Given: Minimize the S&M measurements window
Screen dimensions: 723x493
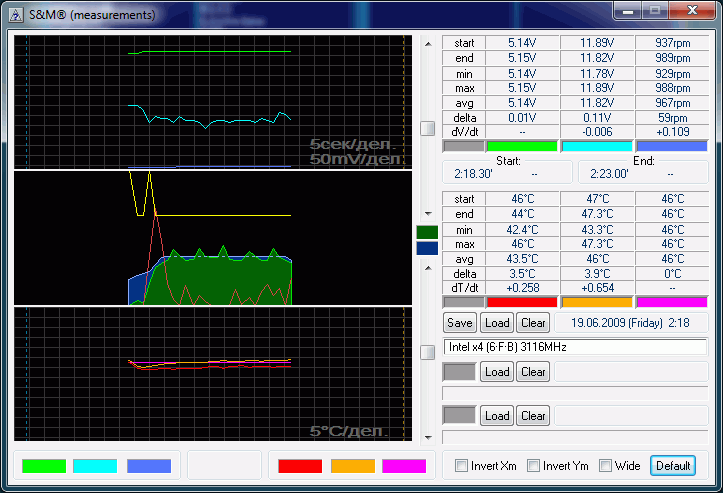Looking at the screenshot, I should [628, 11].
